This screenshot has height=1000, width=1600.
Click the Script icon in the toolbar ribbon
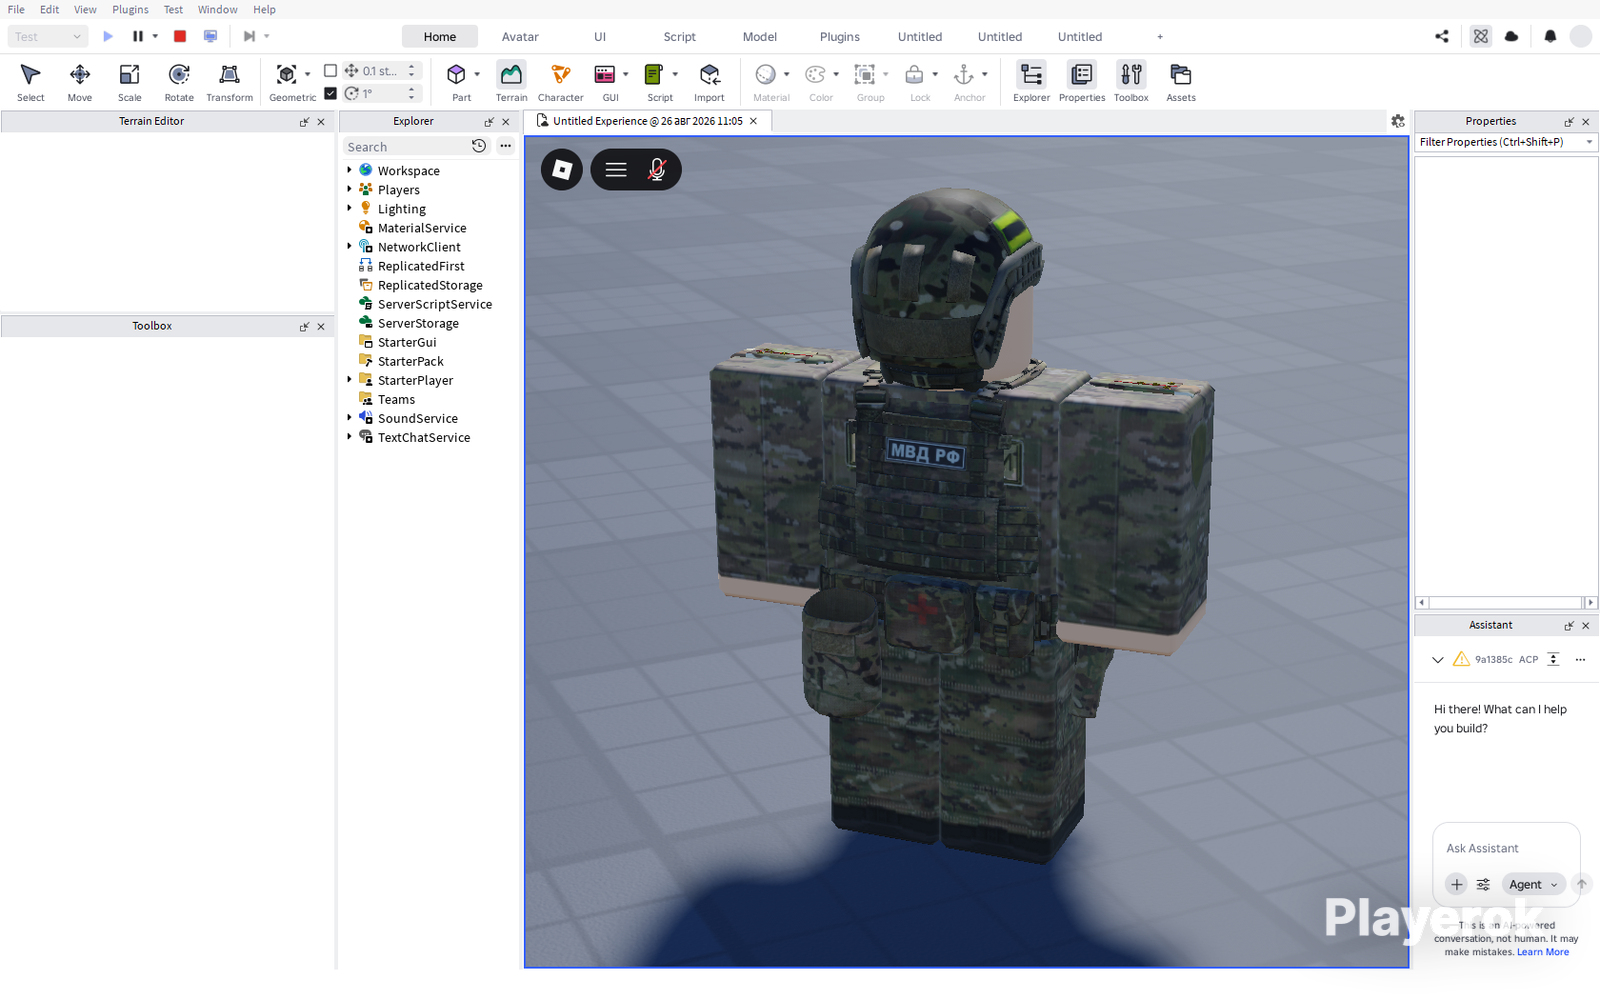coord(654,75)
